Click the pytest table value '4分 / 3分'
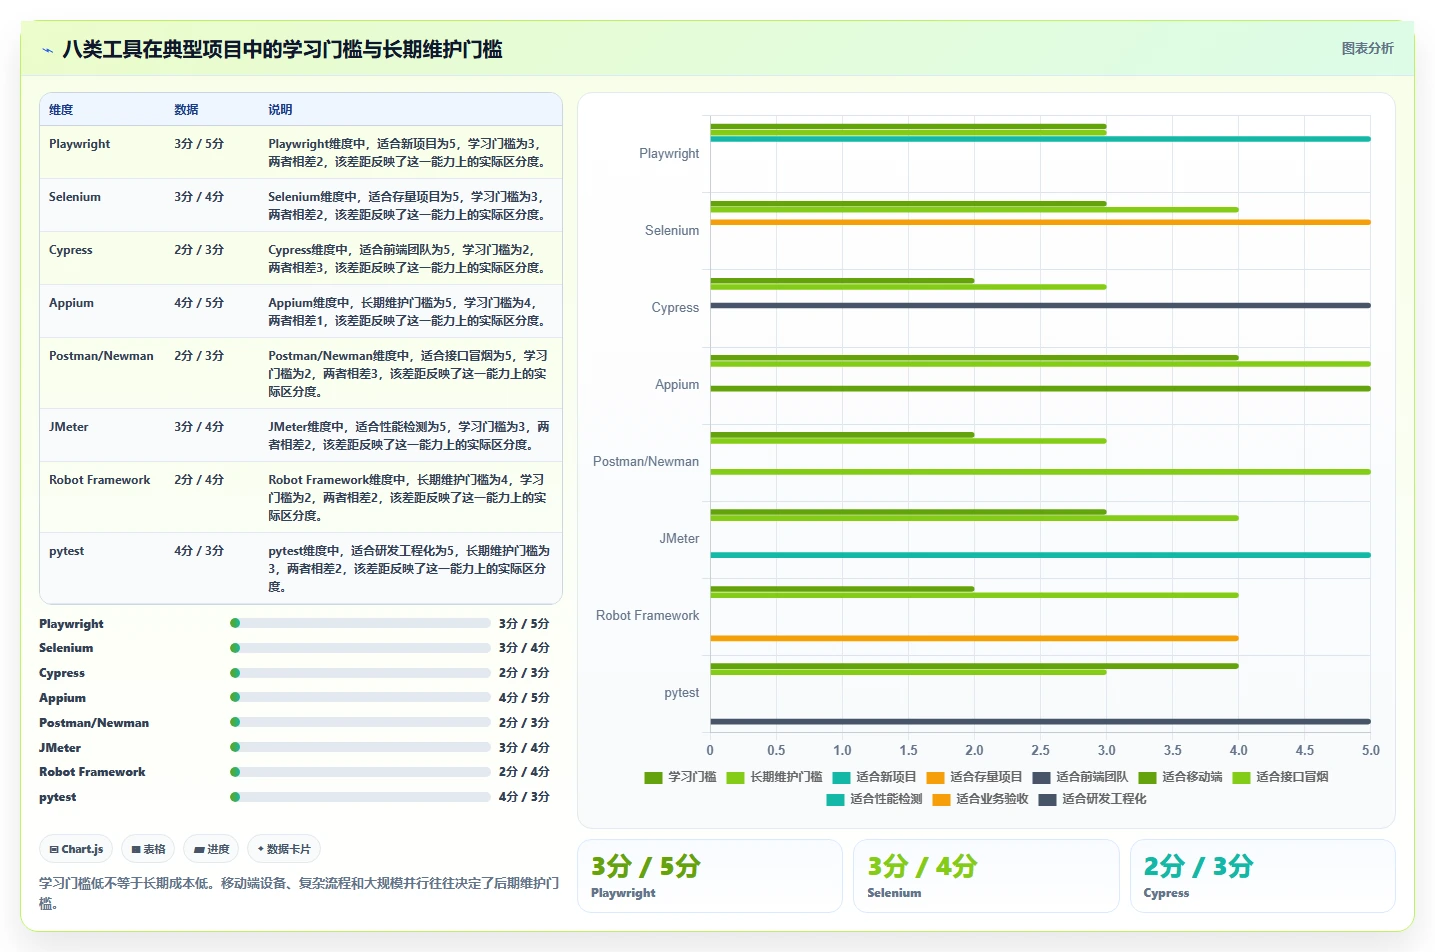This screenshot has width=1435, height=952. [199, 551]
